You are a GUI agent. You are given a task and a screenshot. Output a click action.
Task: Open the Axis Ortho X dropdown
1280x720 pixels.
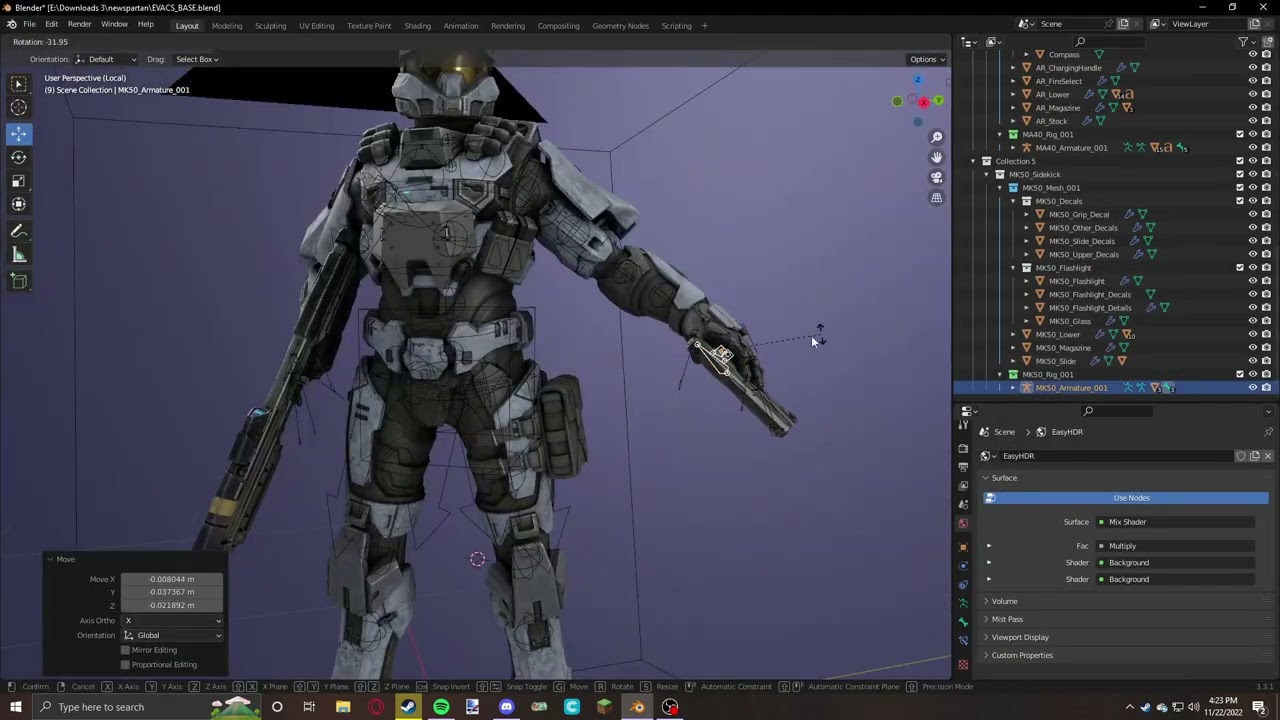point(172,621)
